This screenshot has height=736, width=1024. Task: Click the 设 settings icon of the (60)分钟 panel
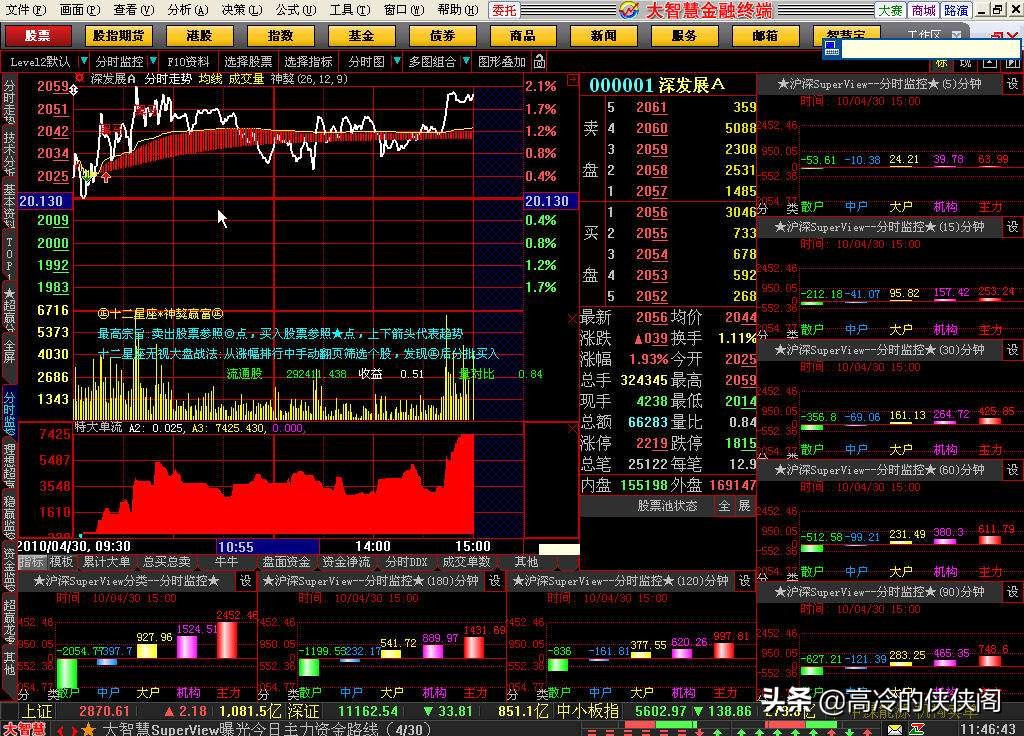[x=1012, y=470]
